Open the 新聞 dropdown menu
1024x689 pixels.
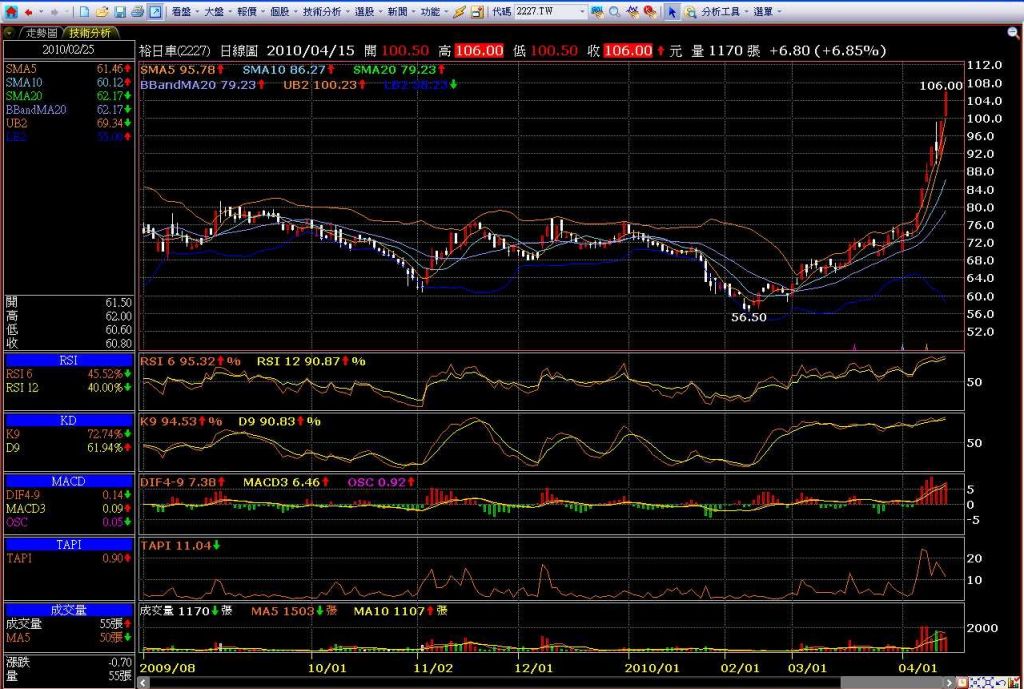pos(402,12)
